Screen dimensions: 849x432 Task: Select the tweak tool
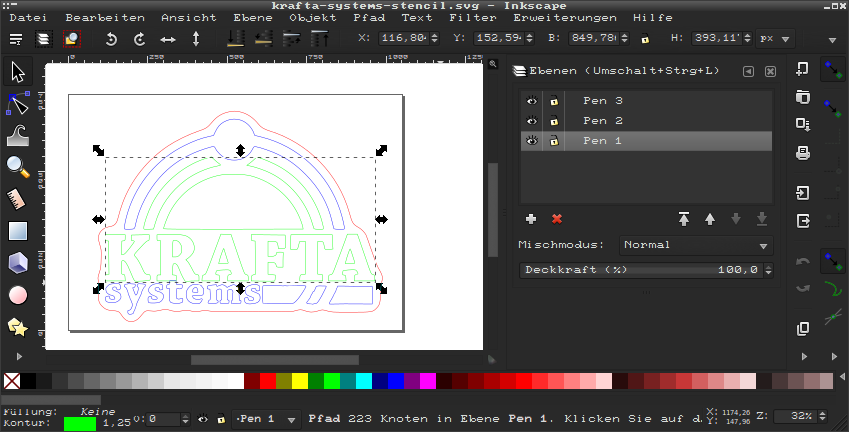[18, 135]
